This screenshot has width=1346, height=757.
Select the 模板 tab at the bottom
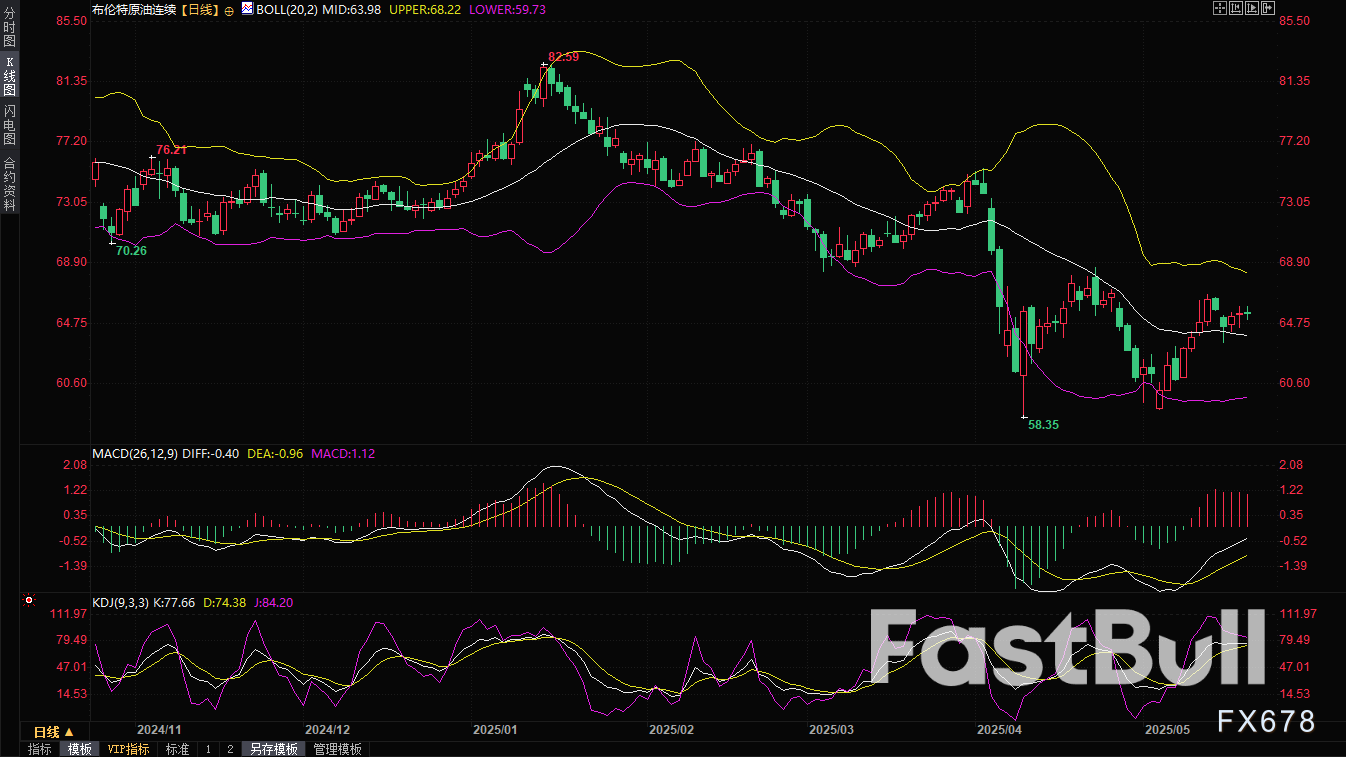(80, 749)
